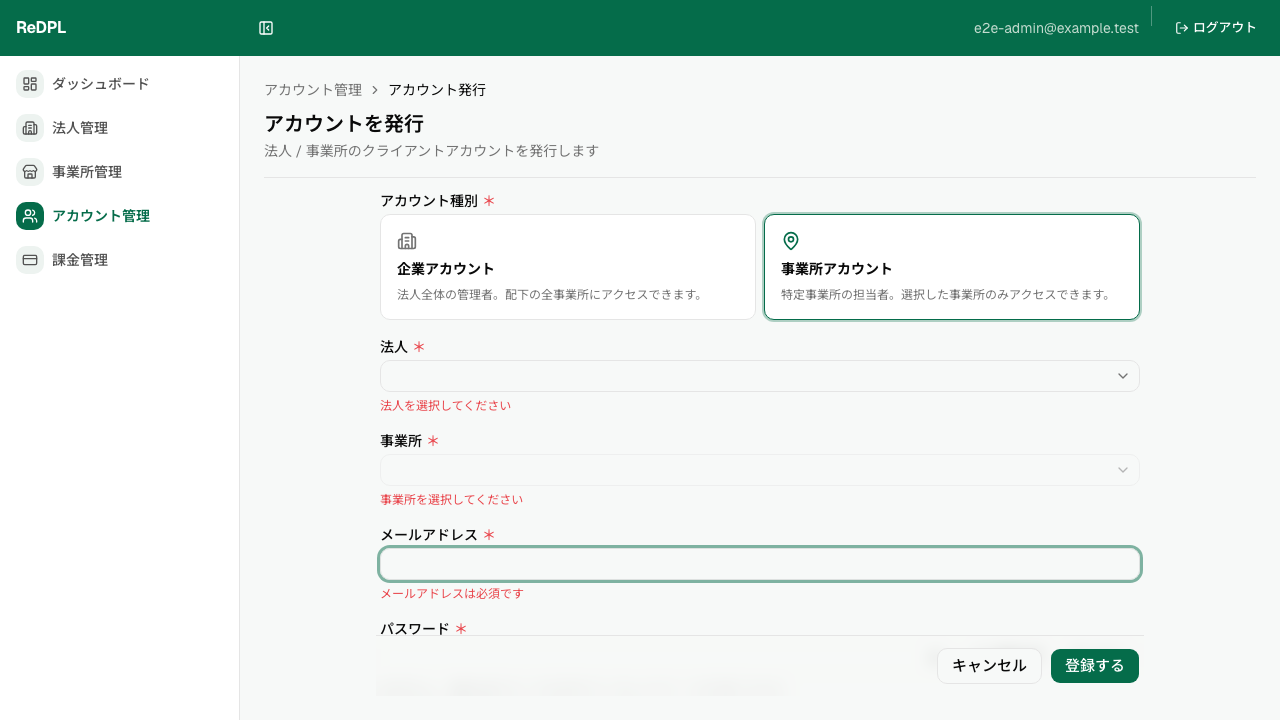
Task: Click the アカウント管理 breadcrumb link
Action: (x=313, y=90)
